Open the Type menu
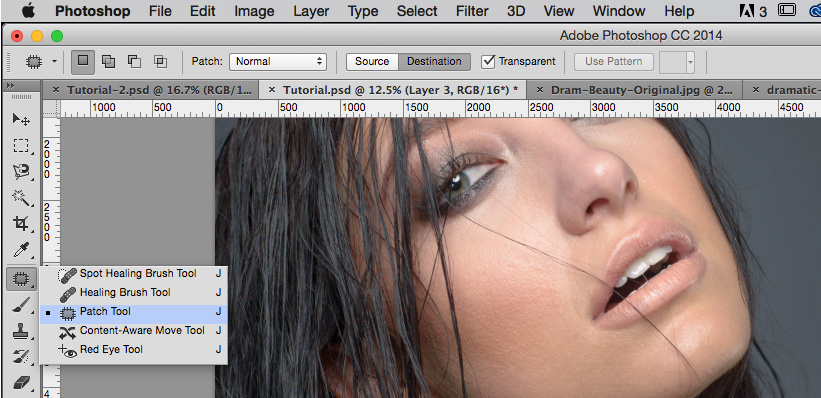This screenshot has width=821, height=398. 363,11
